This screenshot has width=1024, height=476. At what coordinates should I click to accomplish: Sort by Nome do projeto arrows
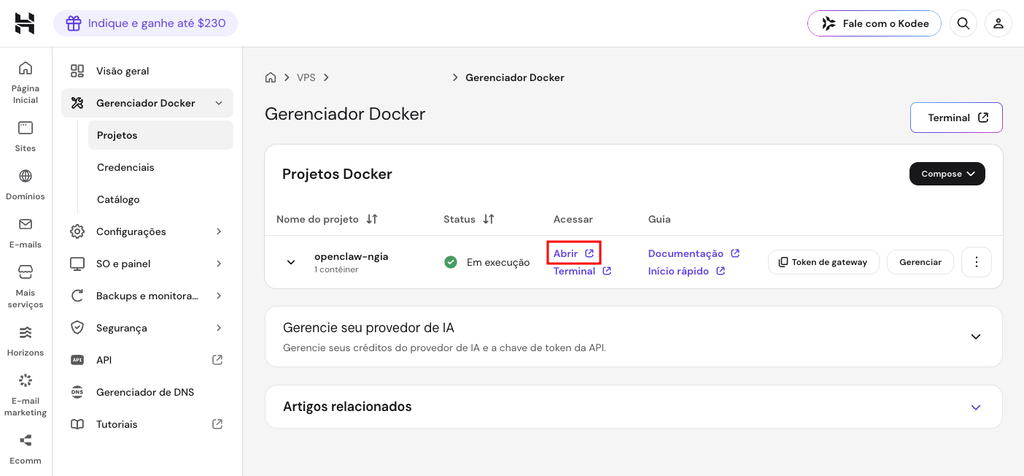372,219
